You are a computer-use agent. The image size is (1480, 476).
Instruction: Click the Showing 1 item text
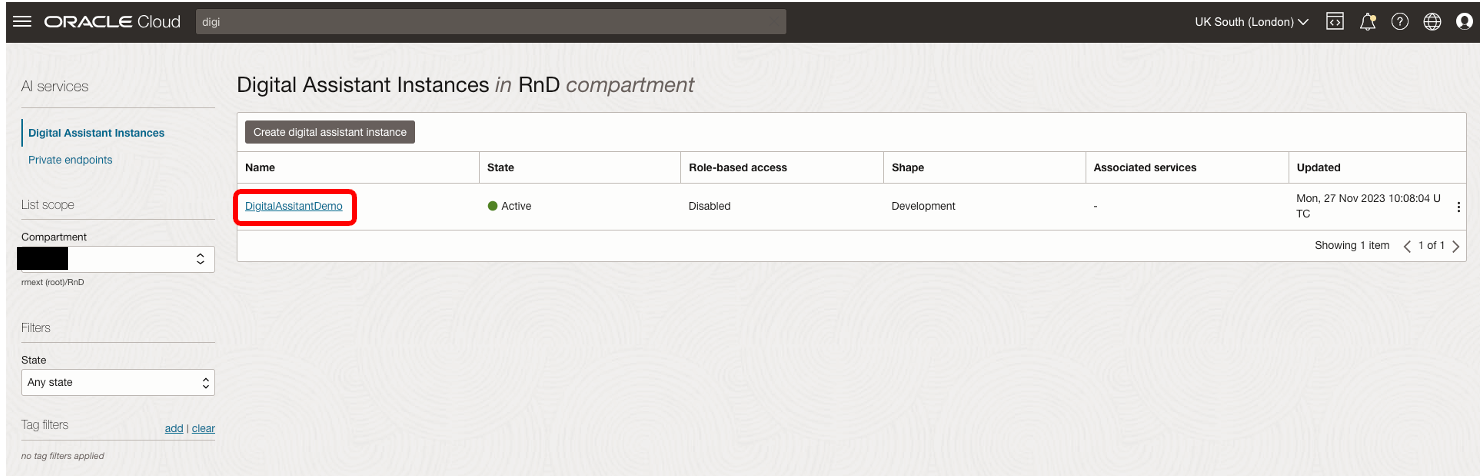[1352, 246]
